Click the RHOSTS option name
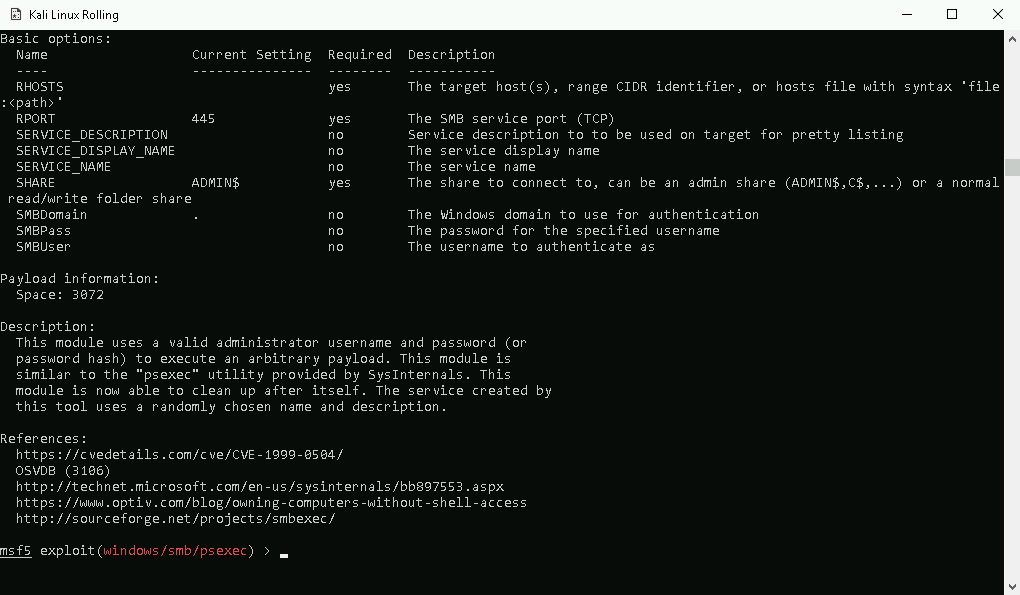The height and width of the screenshot is (595, 1020). 40,86
